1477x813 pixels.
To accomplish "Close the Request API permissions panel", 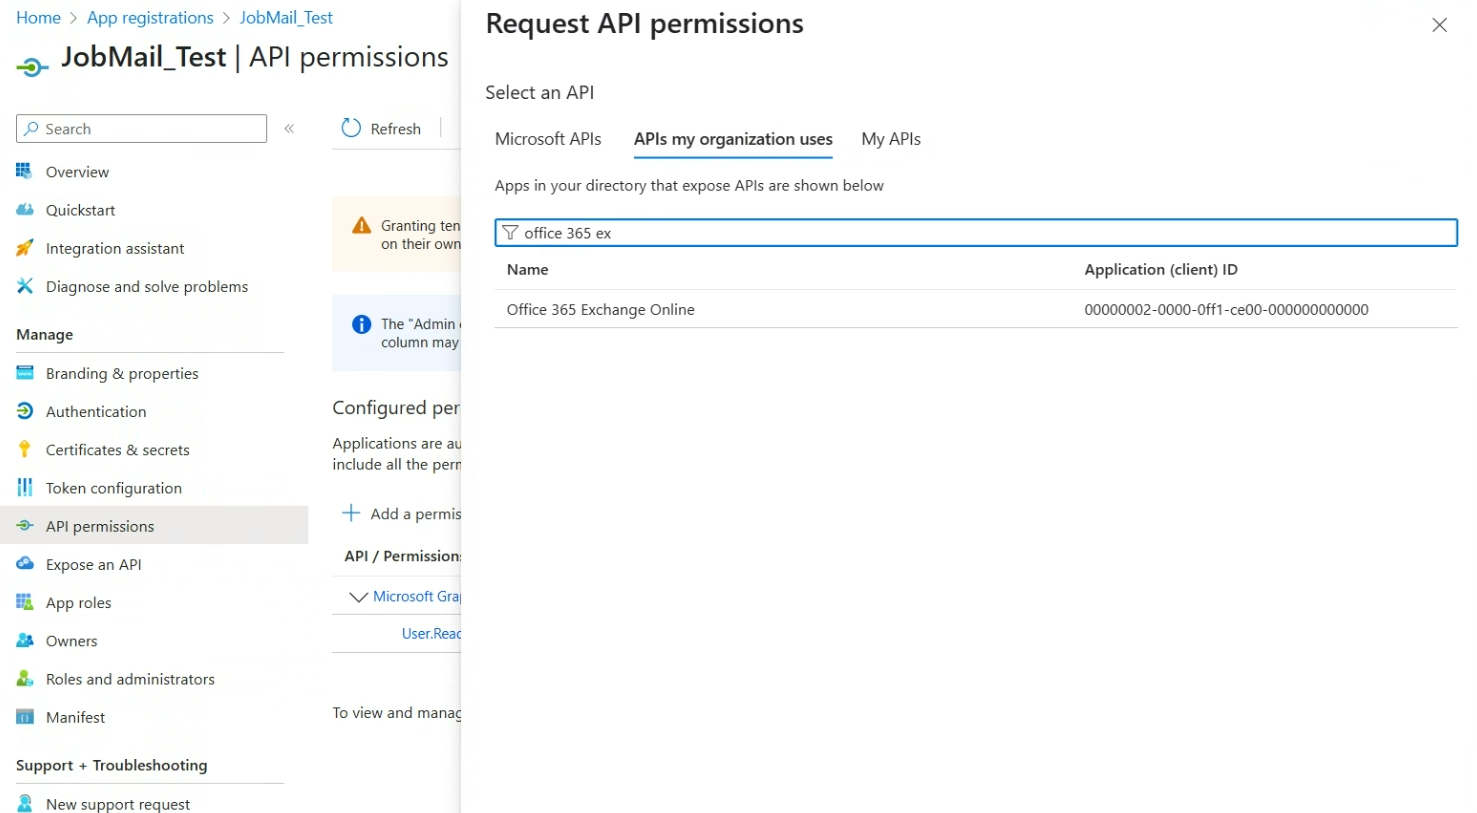I will click(1439, 25).
